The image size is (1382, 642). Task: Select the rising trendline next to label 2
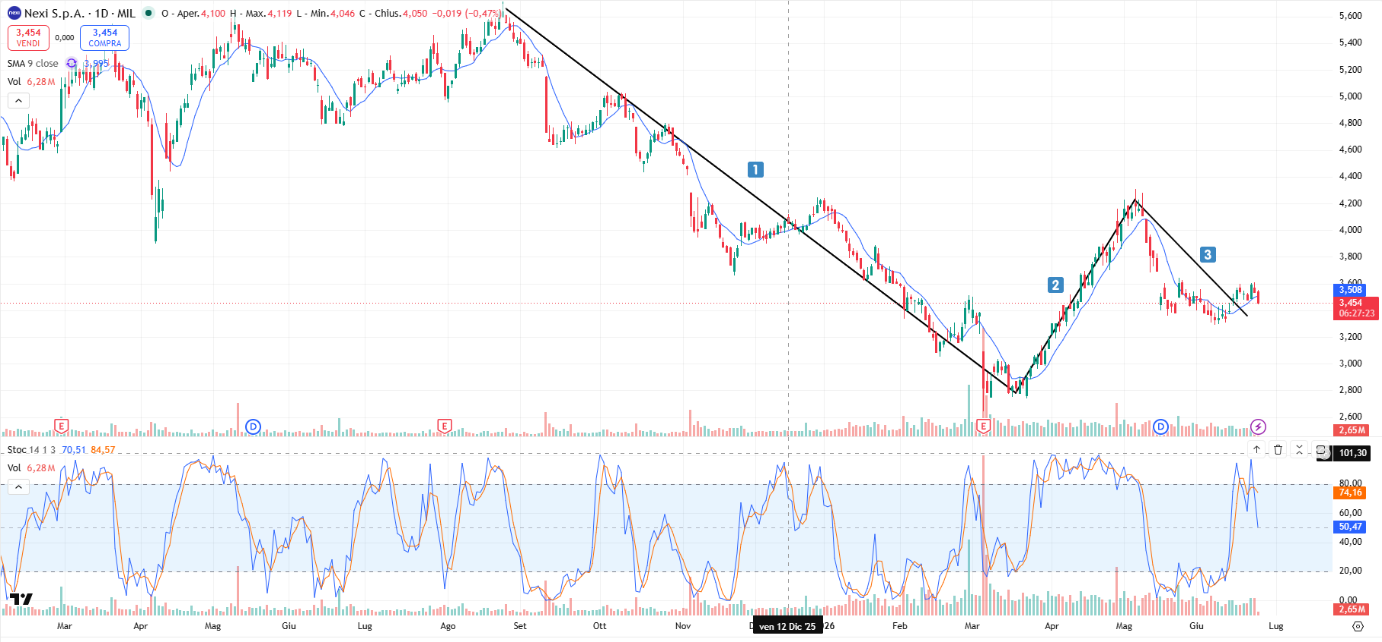tap(1075, 294)
